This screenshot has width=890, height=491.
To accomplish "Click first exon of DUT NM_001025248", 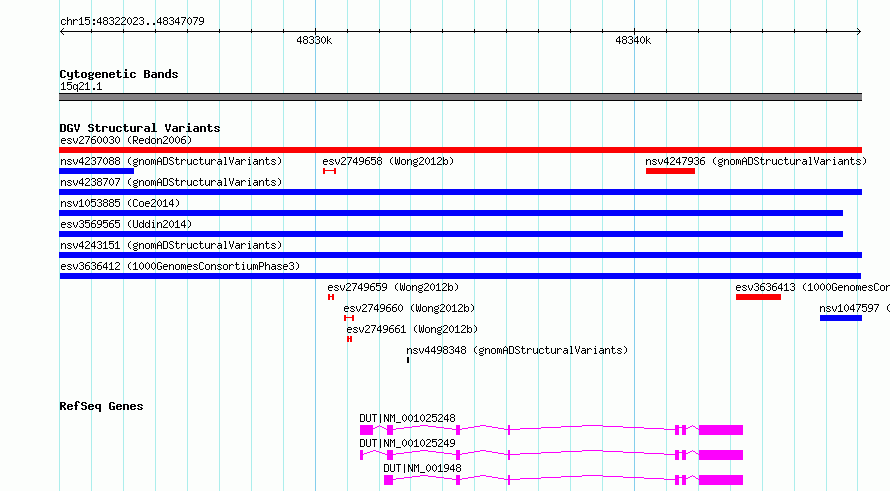I will click(367, 430).
